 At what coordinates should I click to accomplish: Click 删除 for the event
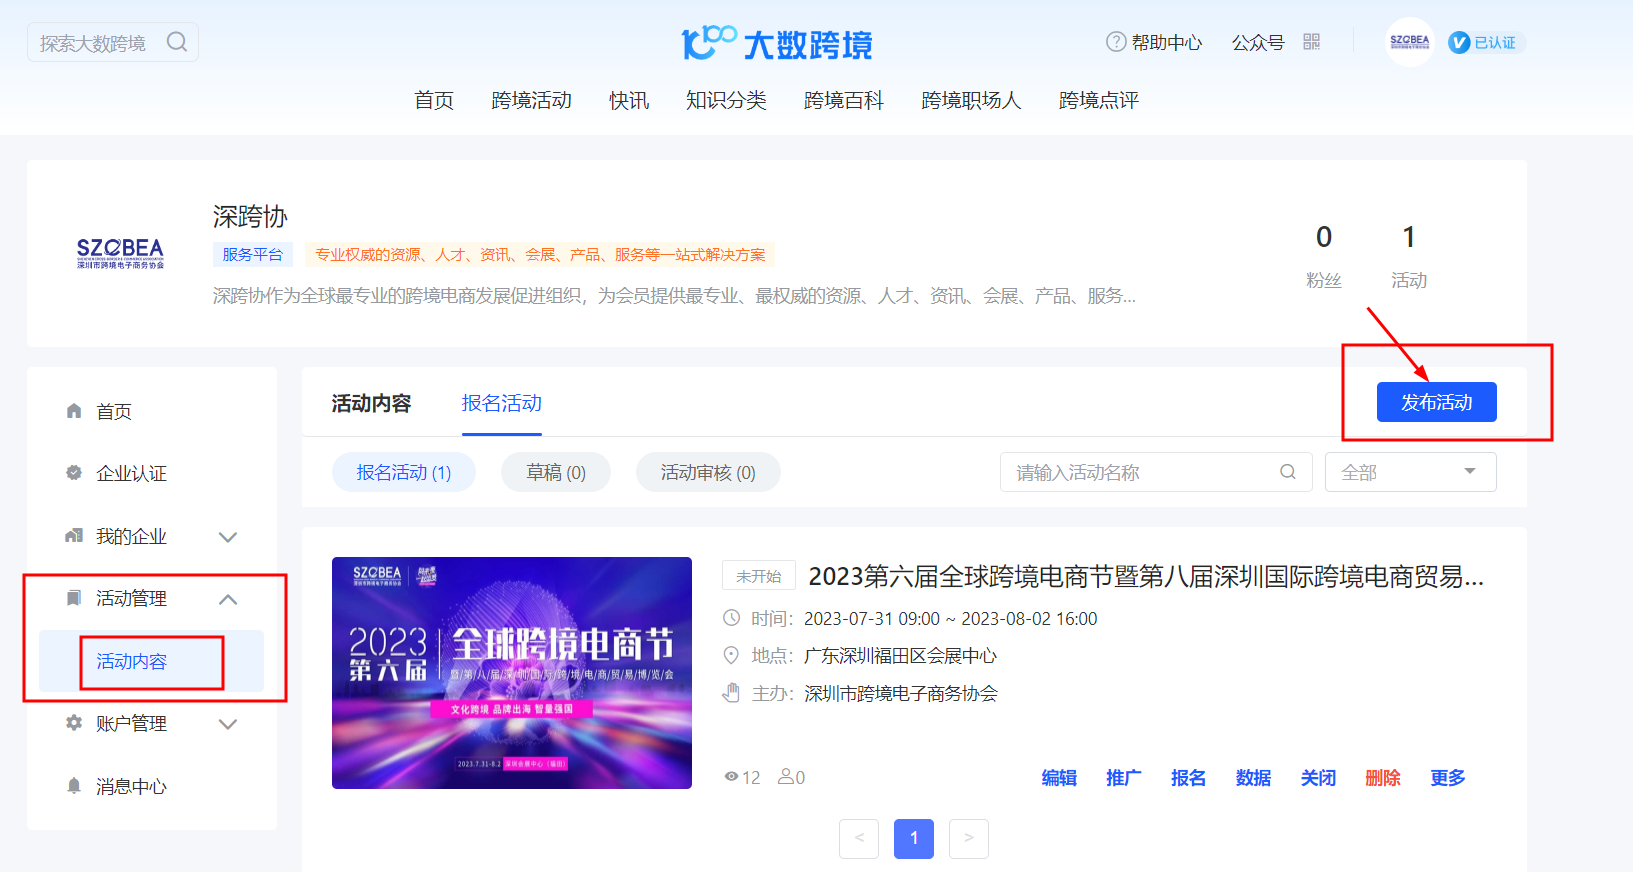click(x=1383, y=778)
